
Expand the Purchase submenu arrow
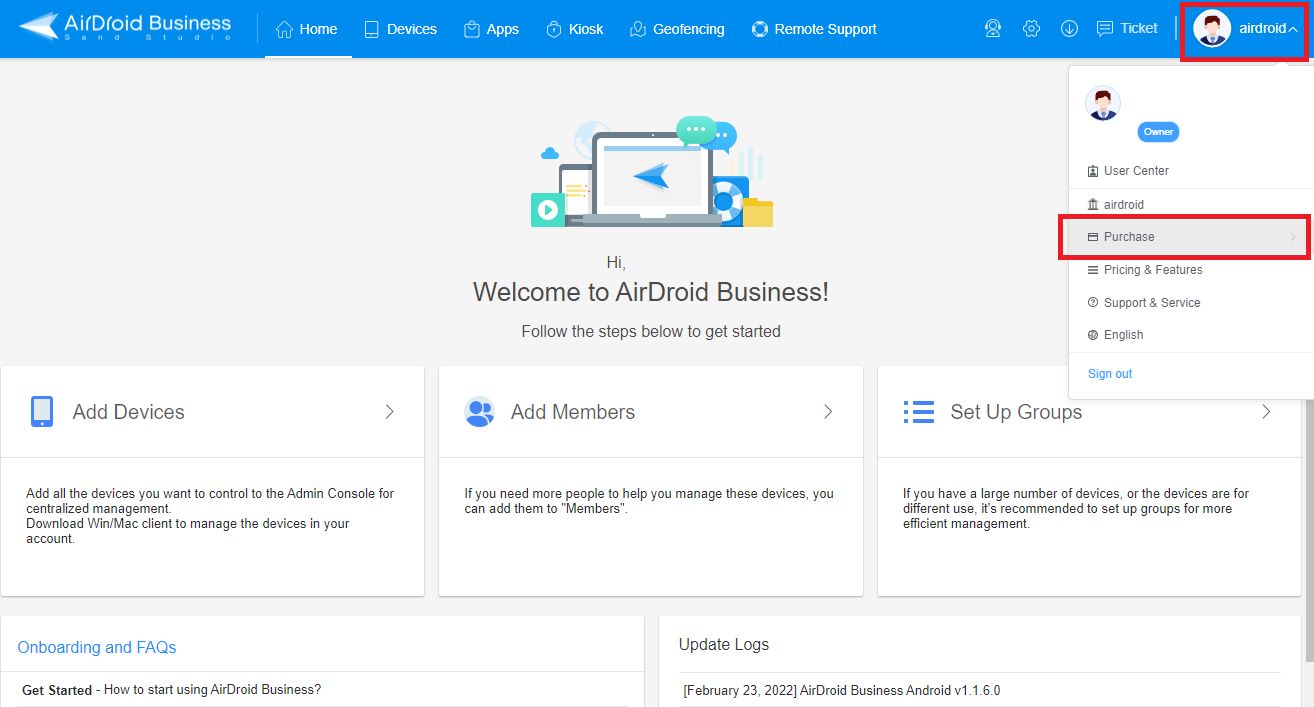1293,237
